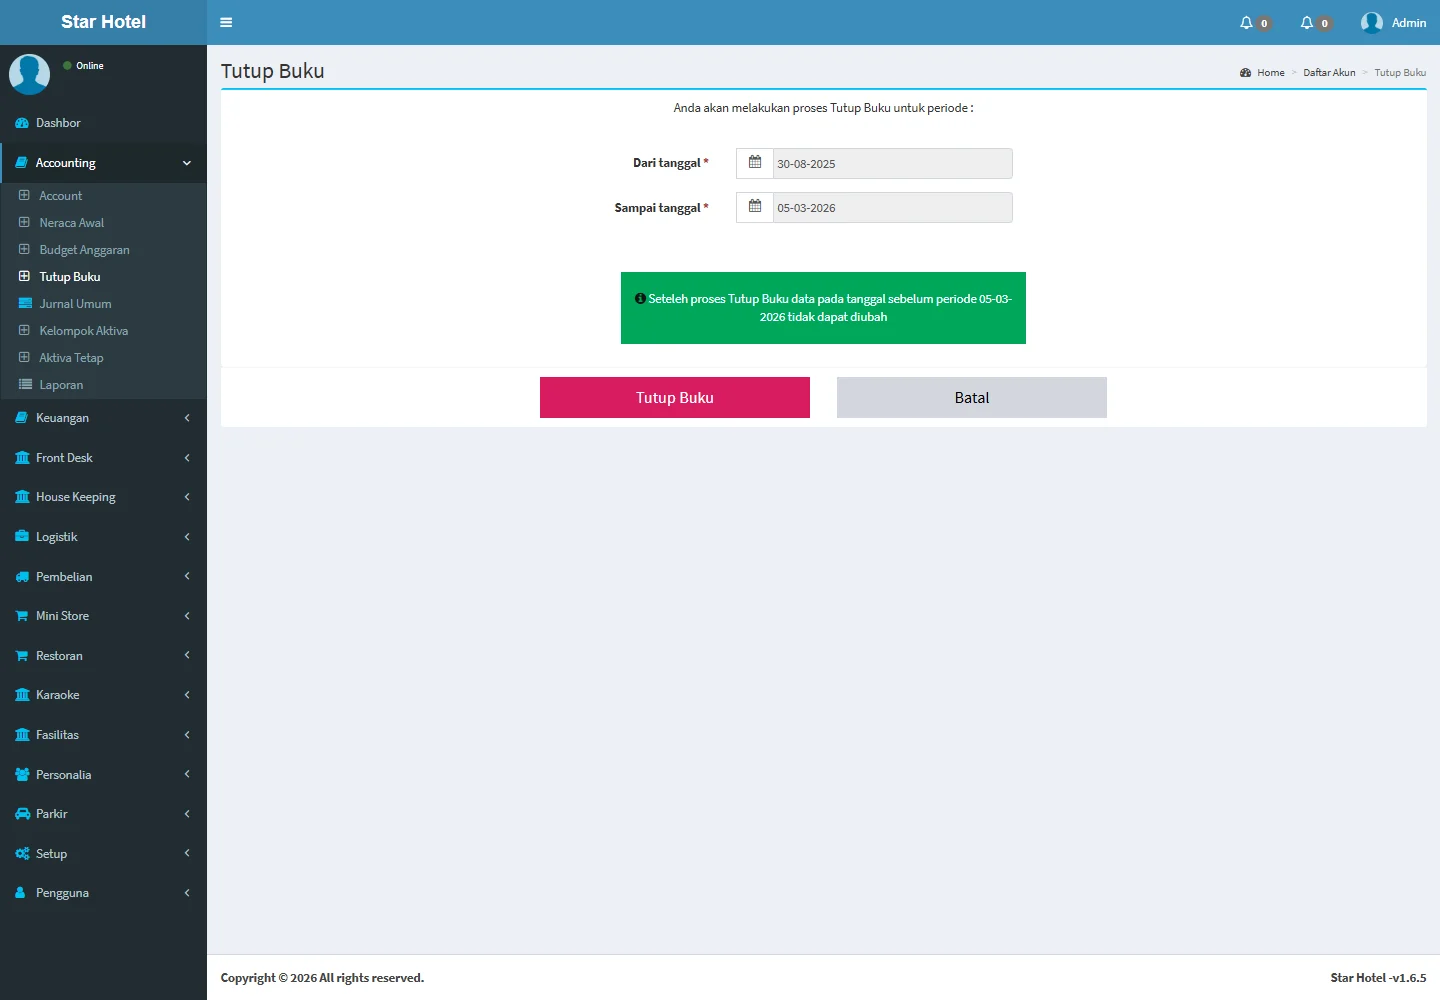The width and height of the screenshot is (1440, 1000).
Task: Open the second notification bell icon
Action: click(1306, 22)
